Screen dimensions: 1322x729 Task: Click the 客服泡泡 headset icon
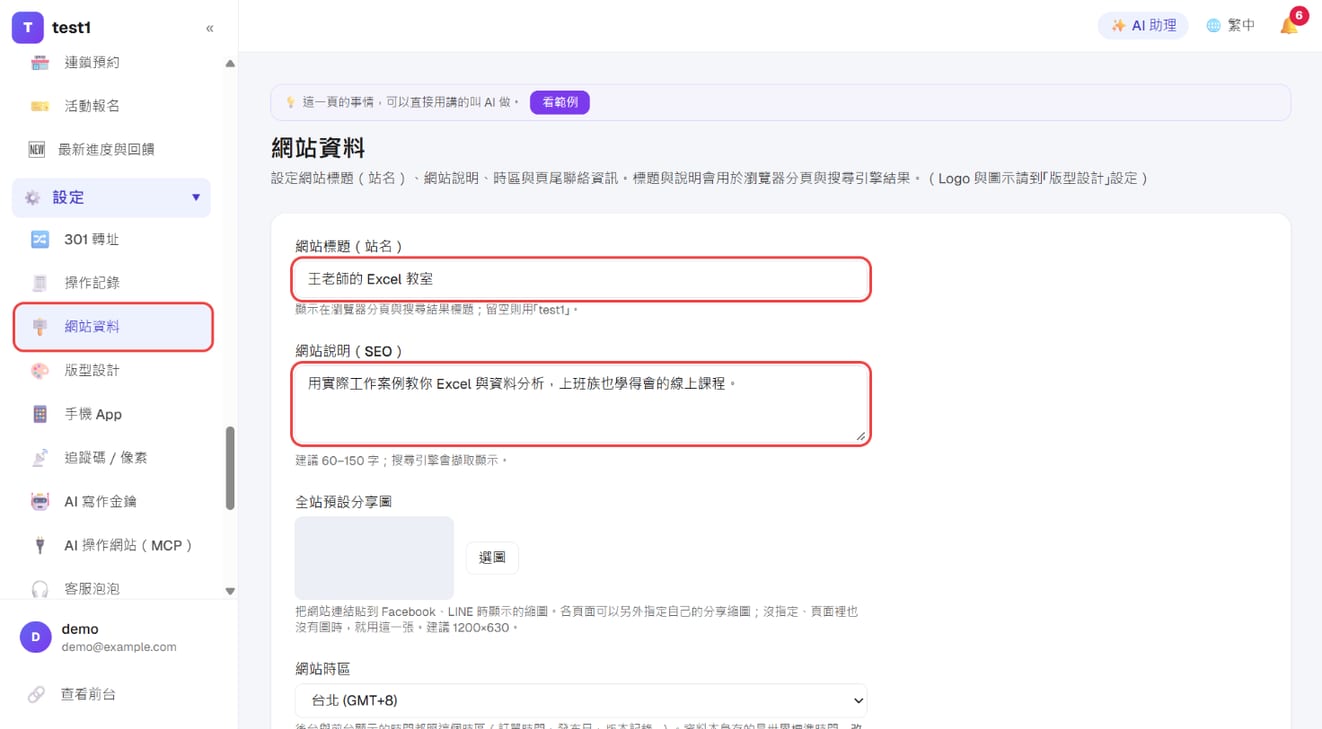pyautogui.click(x=40, y=589)
